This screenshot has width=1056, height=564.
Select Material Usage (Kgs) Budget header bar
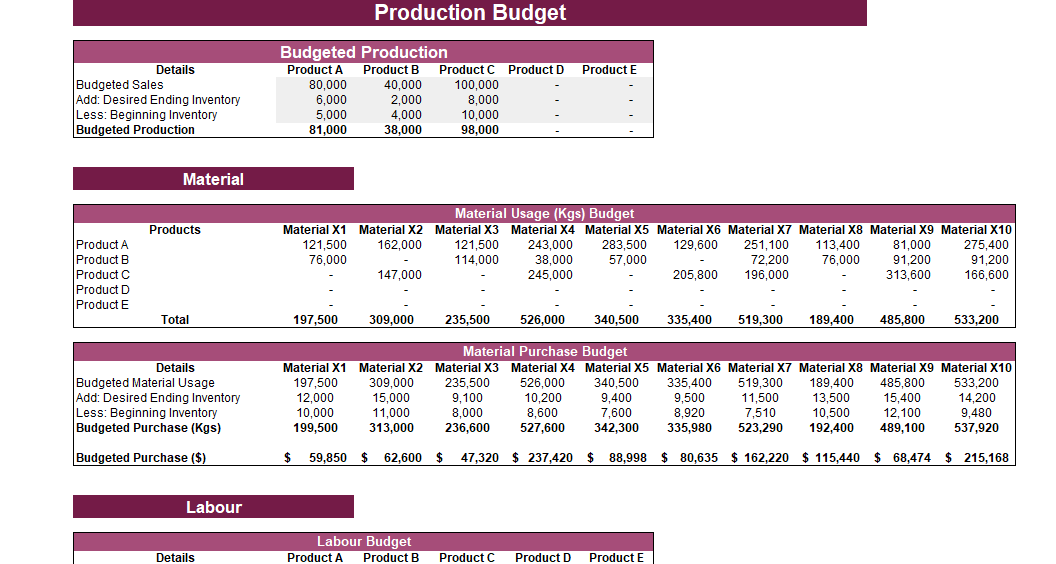point(544,213)
